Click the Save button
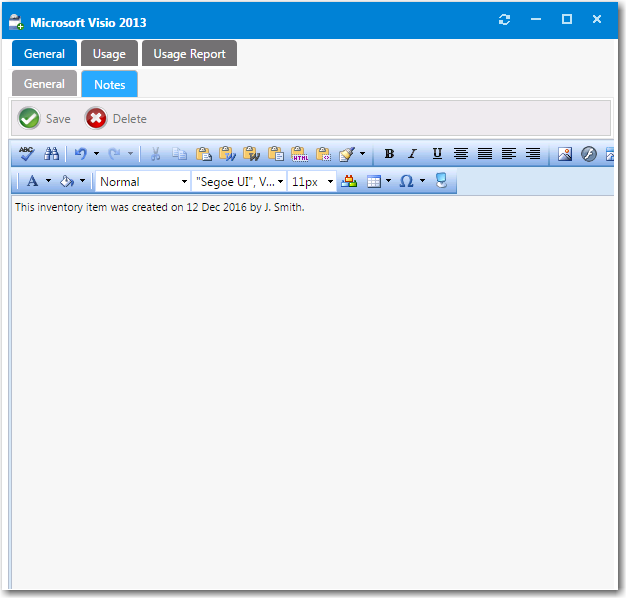The image size is (626, 598). pos(45,119)
